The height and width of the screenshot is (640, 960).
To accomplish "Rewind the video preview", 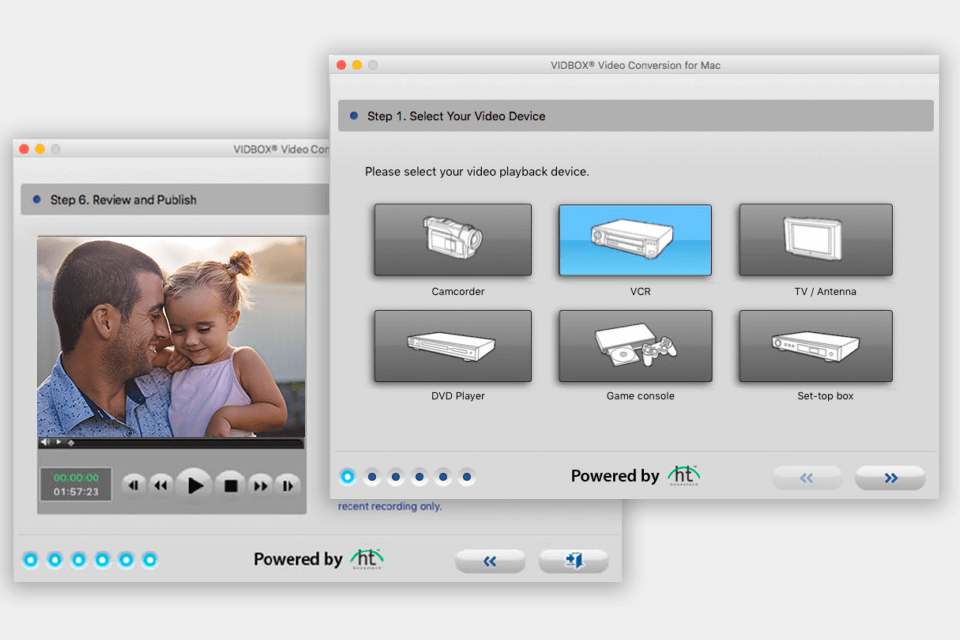I will pyautogui.click(x=160, y=486).
